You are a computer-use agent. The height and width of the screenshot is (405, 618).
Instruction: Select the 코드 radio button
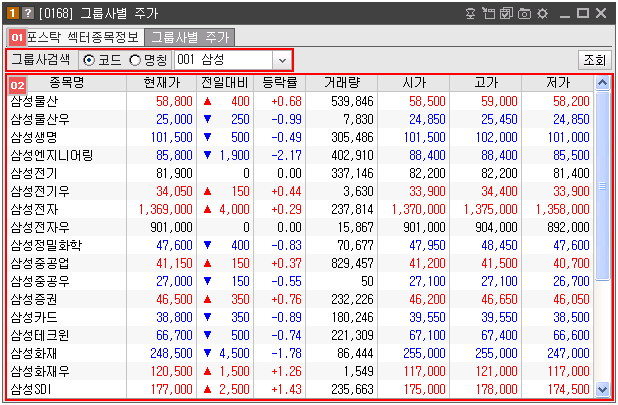pos(89,60)
